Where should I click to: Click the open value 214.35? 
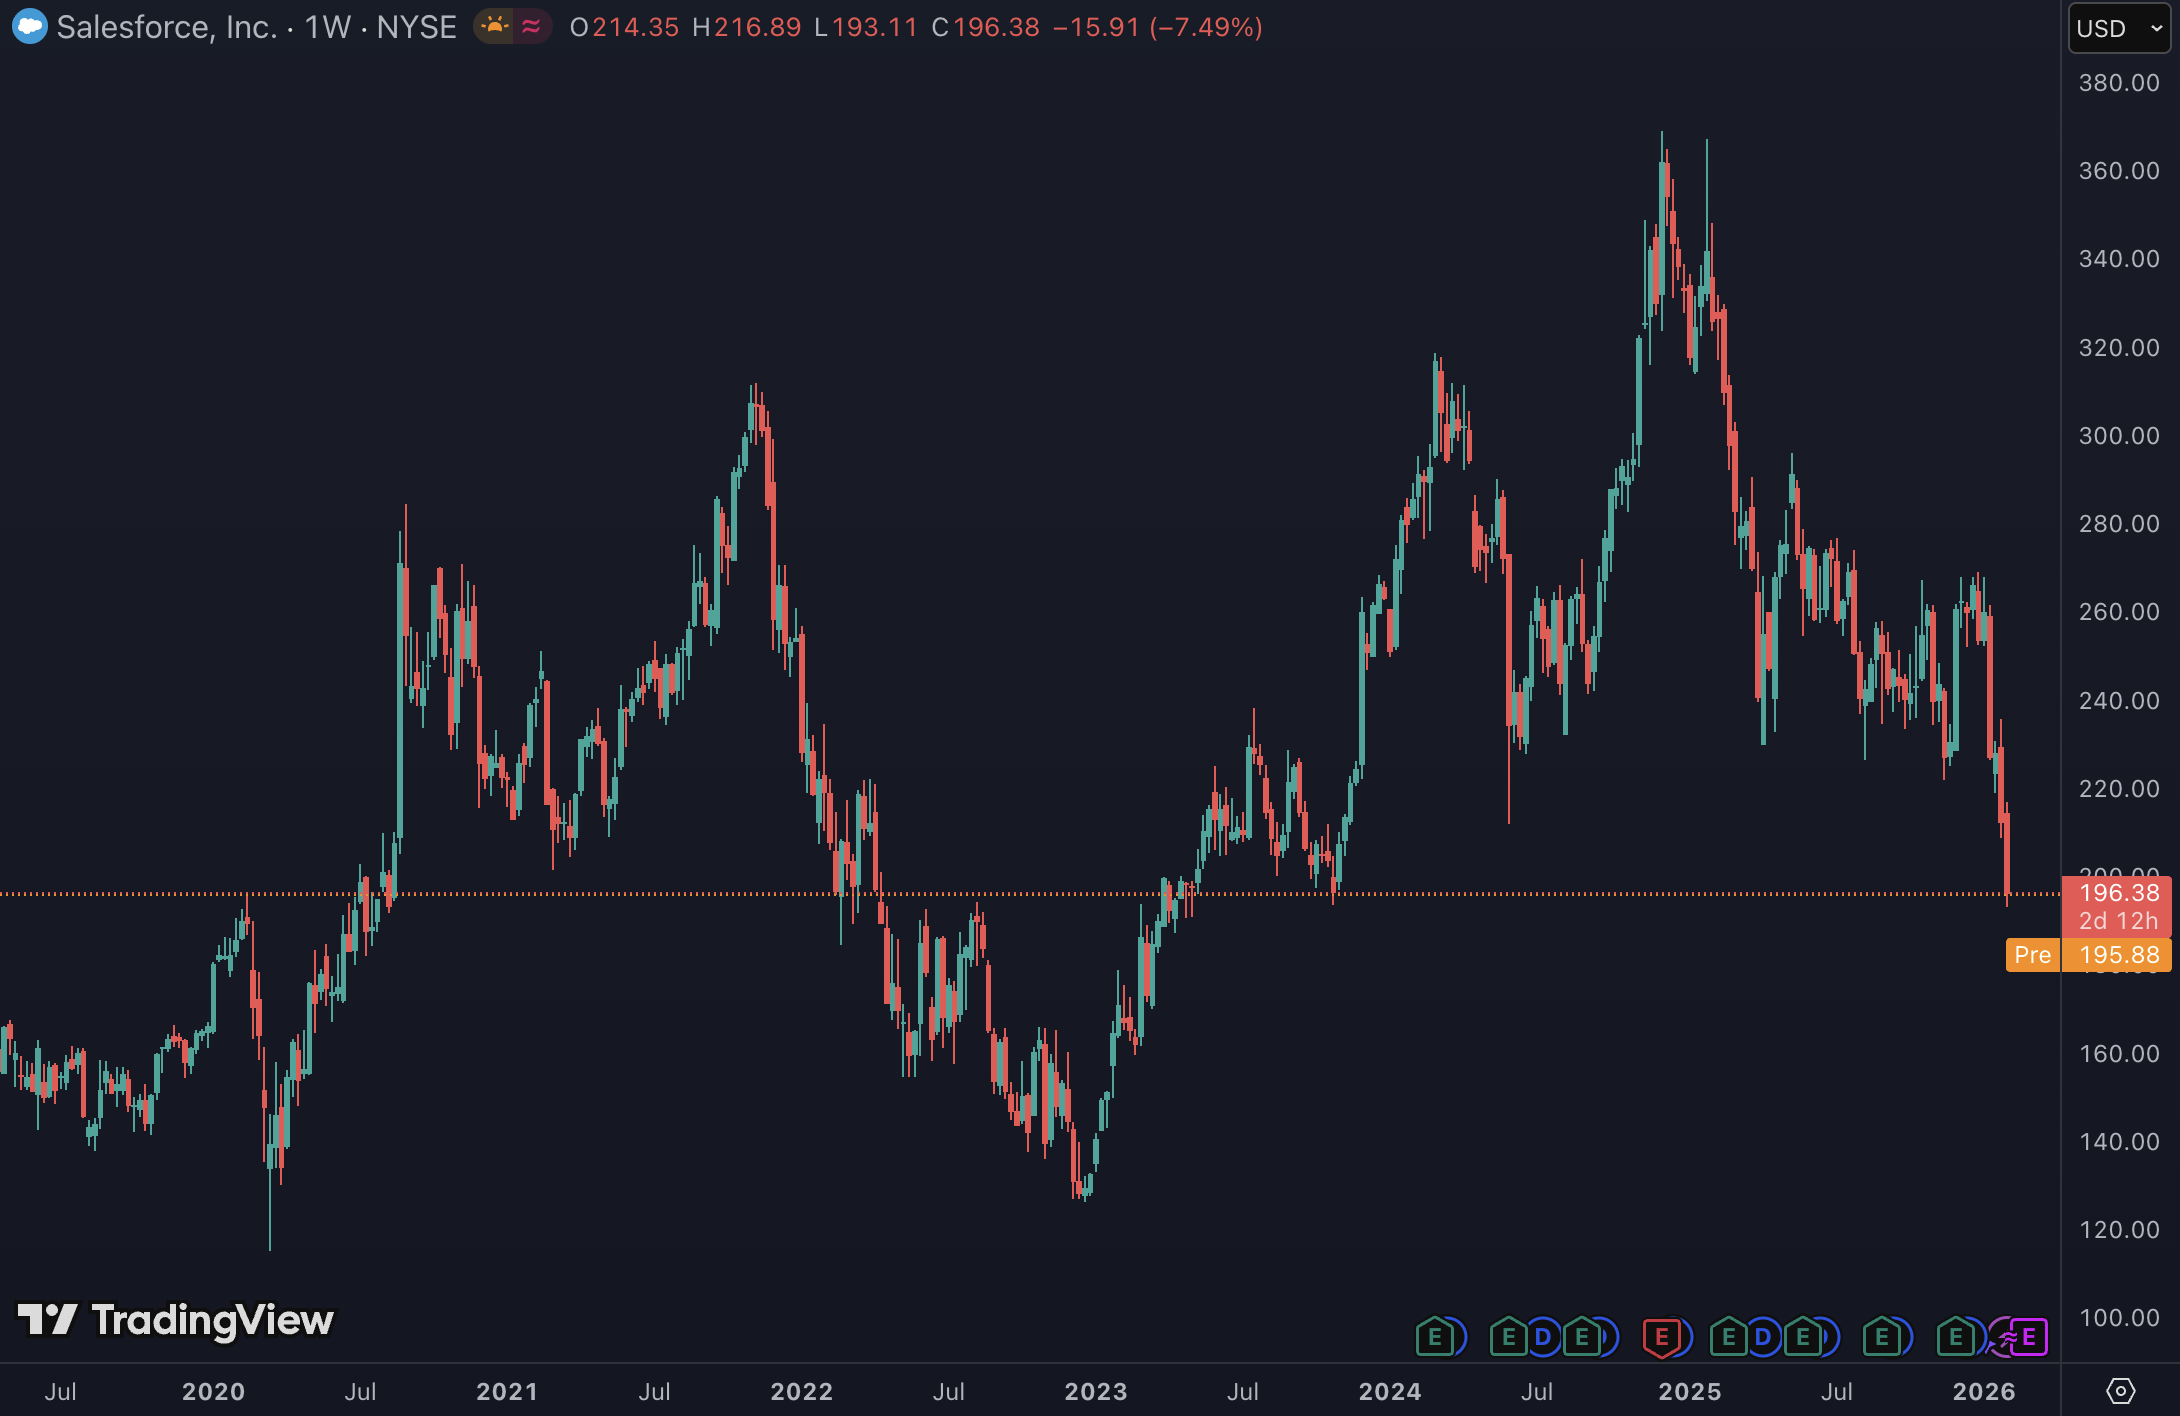pos(635,27)
